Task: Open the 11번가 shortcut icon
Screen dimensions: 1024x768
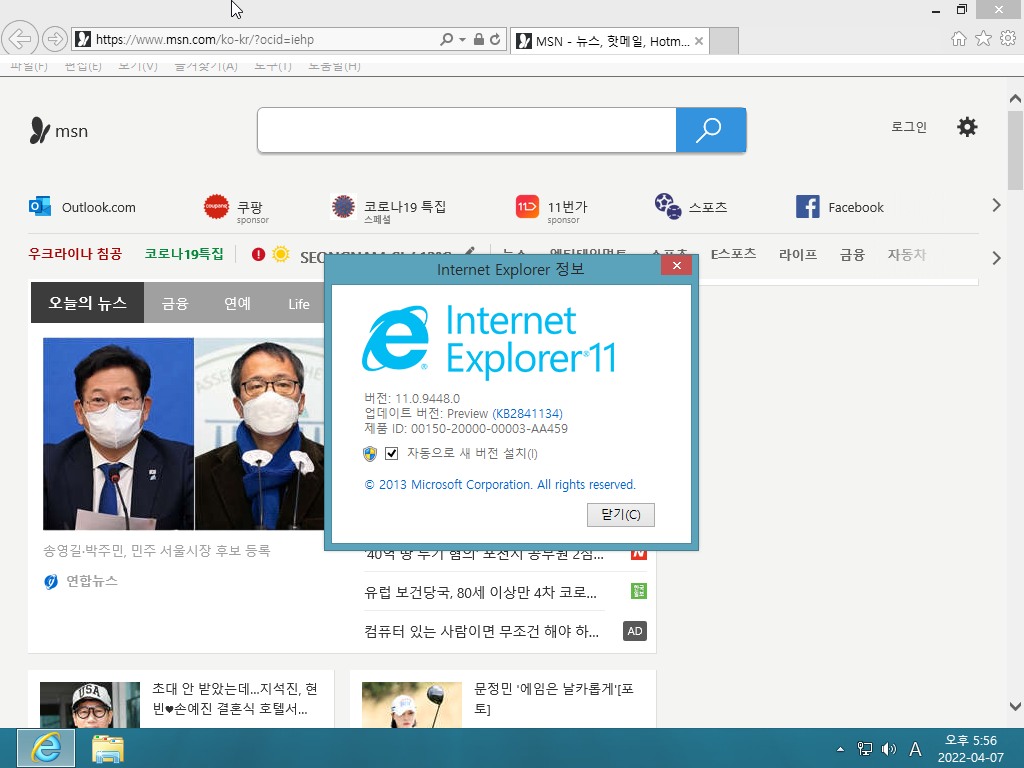Action: 527,206
